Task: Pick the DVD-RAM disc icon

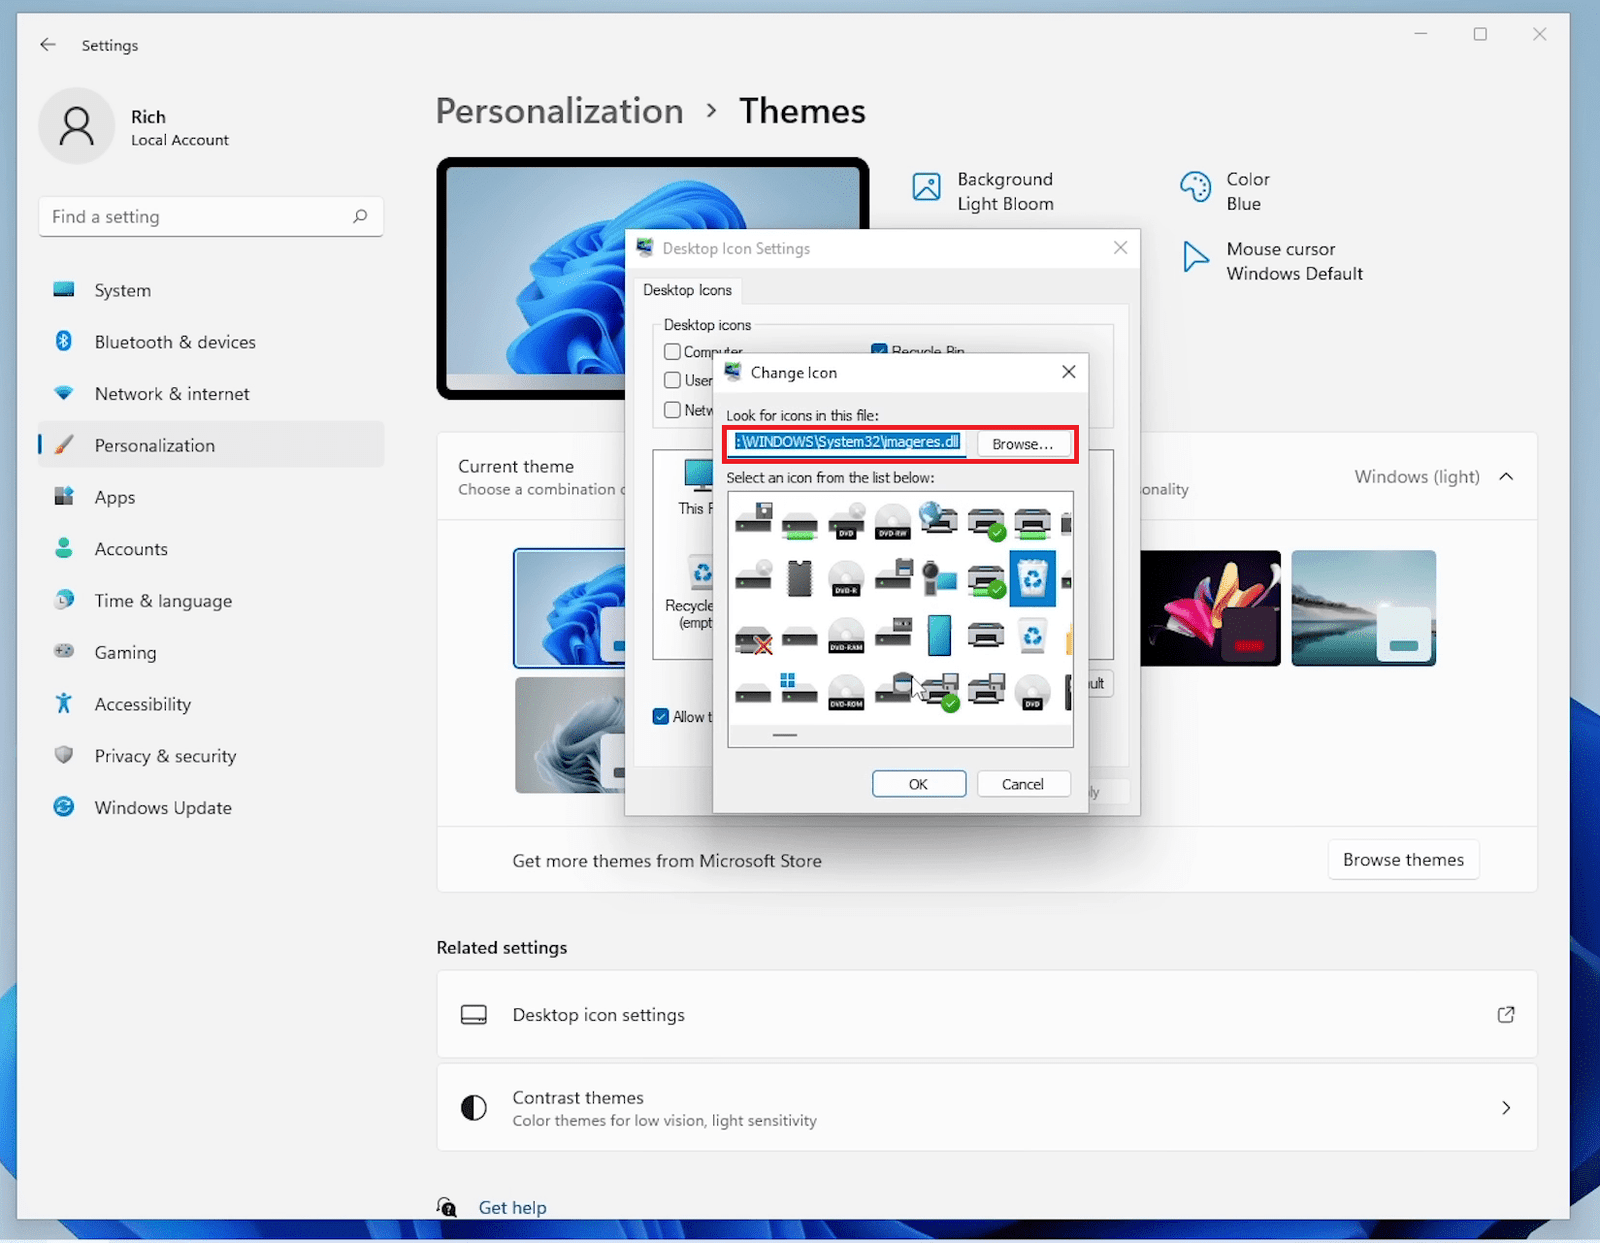Action: point(846,636)
